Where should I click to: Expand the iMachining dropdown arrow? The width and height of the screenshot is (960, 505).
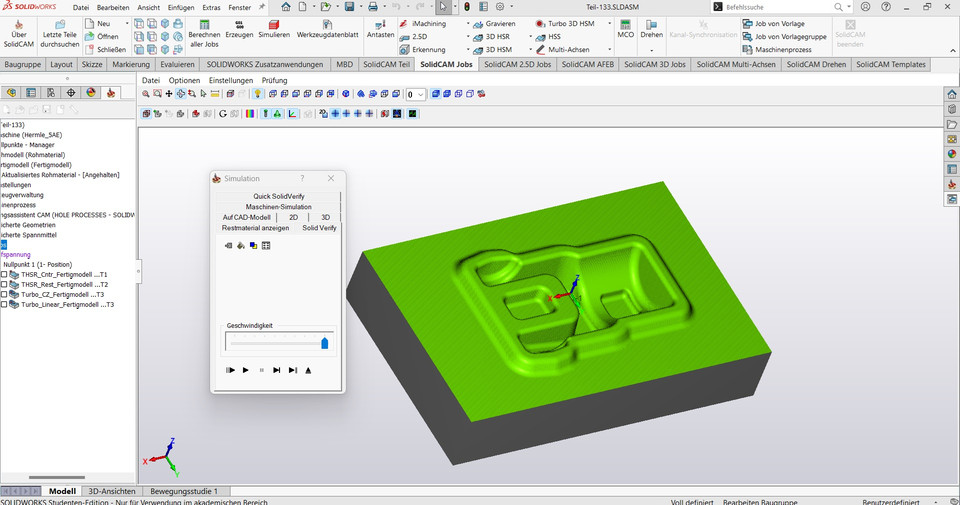(x=468, y=23)
